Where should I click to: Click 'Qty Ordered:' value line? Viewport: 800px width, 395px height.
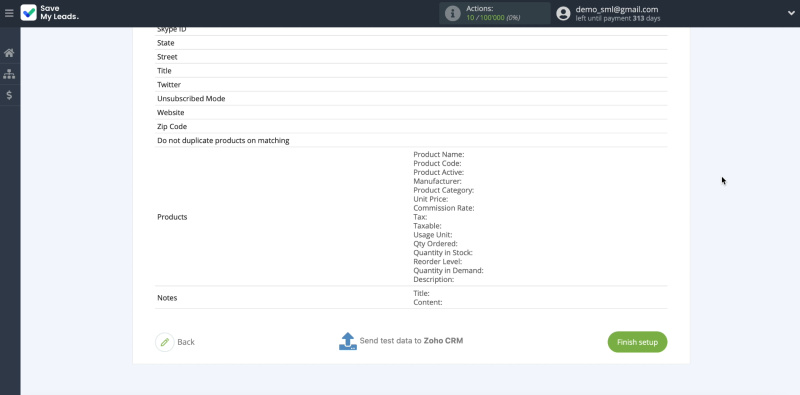[435, 244]
